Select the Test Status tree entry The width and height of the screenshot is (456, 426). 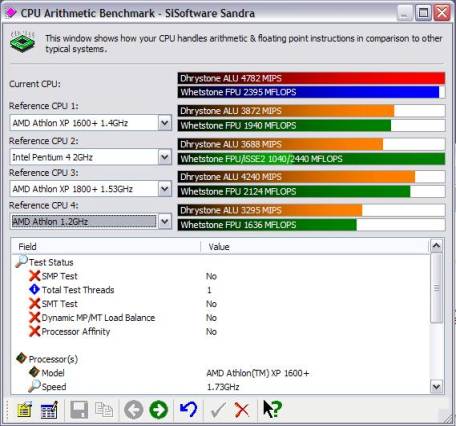[x=51, y=262]
